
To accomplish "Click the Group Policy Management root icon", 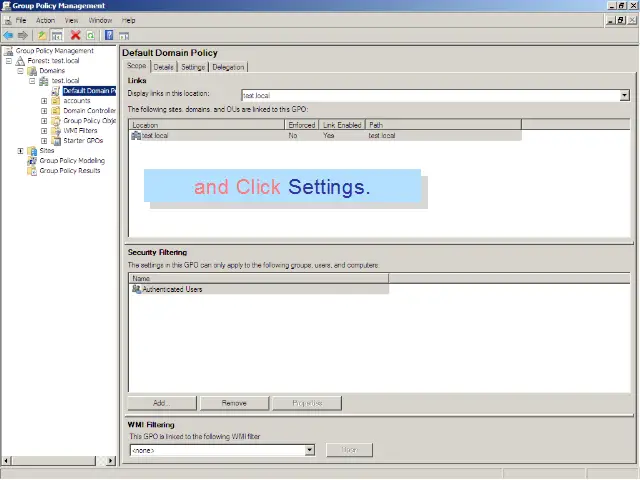I will coord(9,51).
